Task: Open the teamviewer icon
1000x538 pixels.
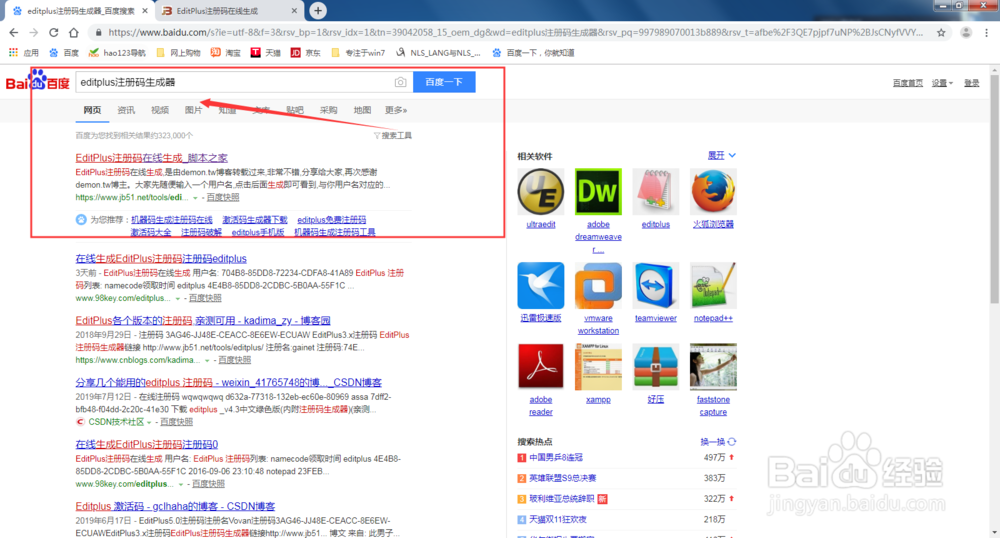Action: point(656,285)
